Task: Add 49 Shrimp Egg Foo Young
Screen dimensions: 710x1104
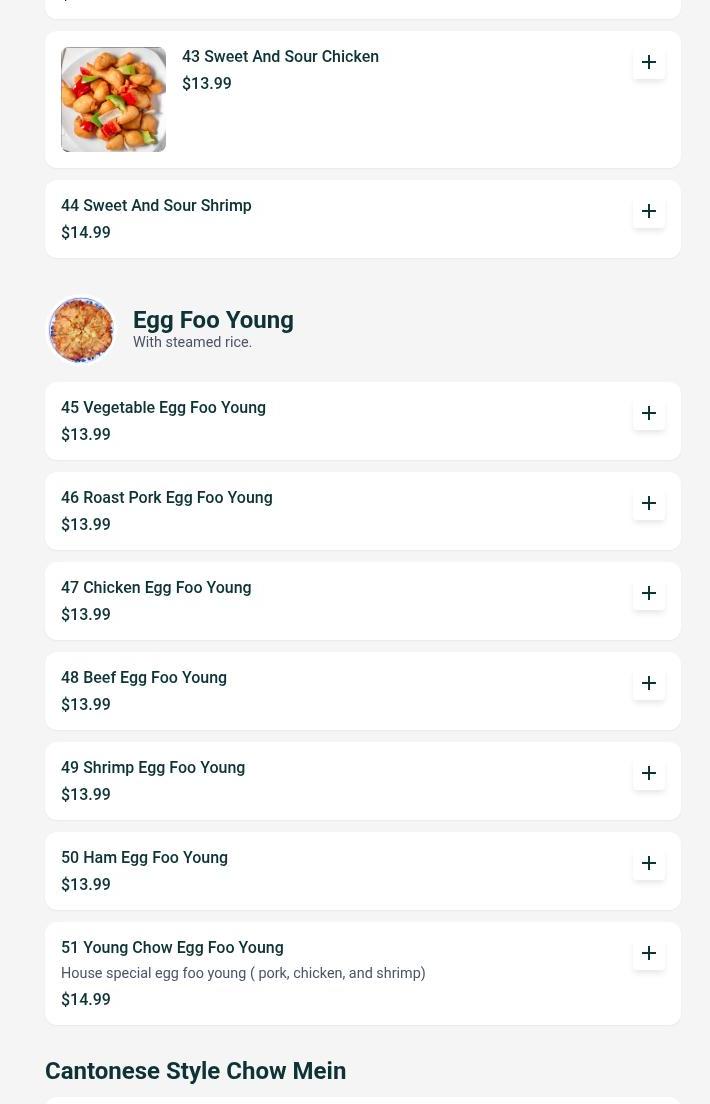Action: [649, 774]
